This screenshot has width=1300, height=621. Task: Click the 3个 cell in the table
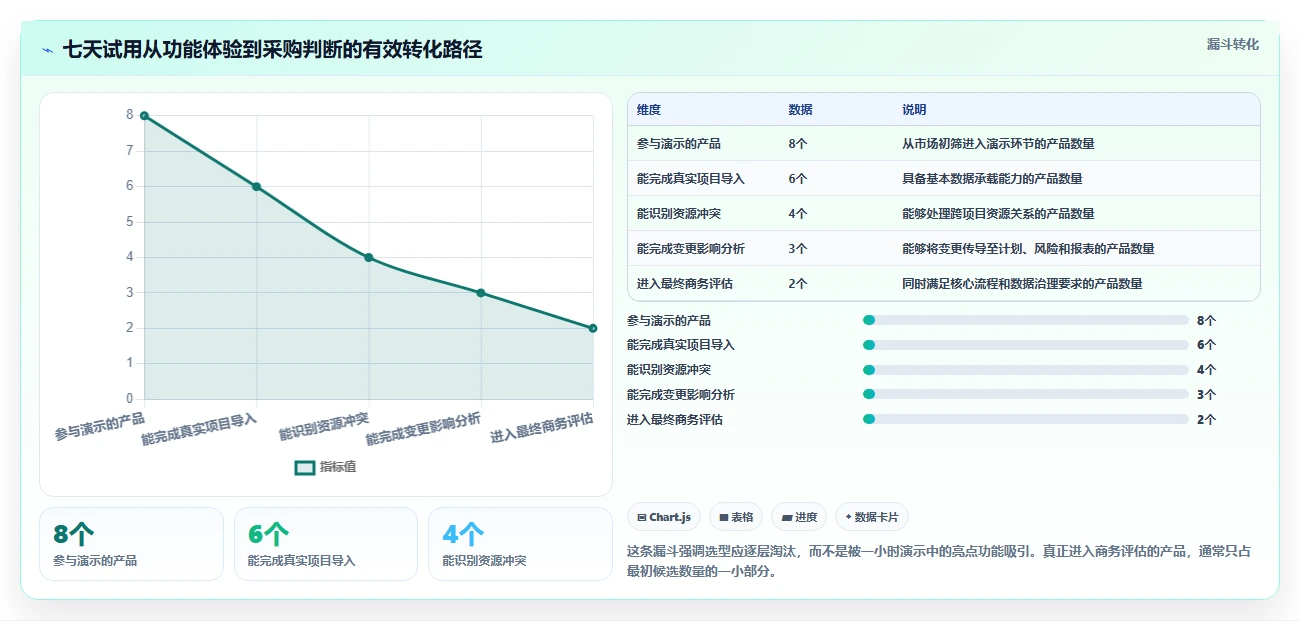coord(798,249)
